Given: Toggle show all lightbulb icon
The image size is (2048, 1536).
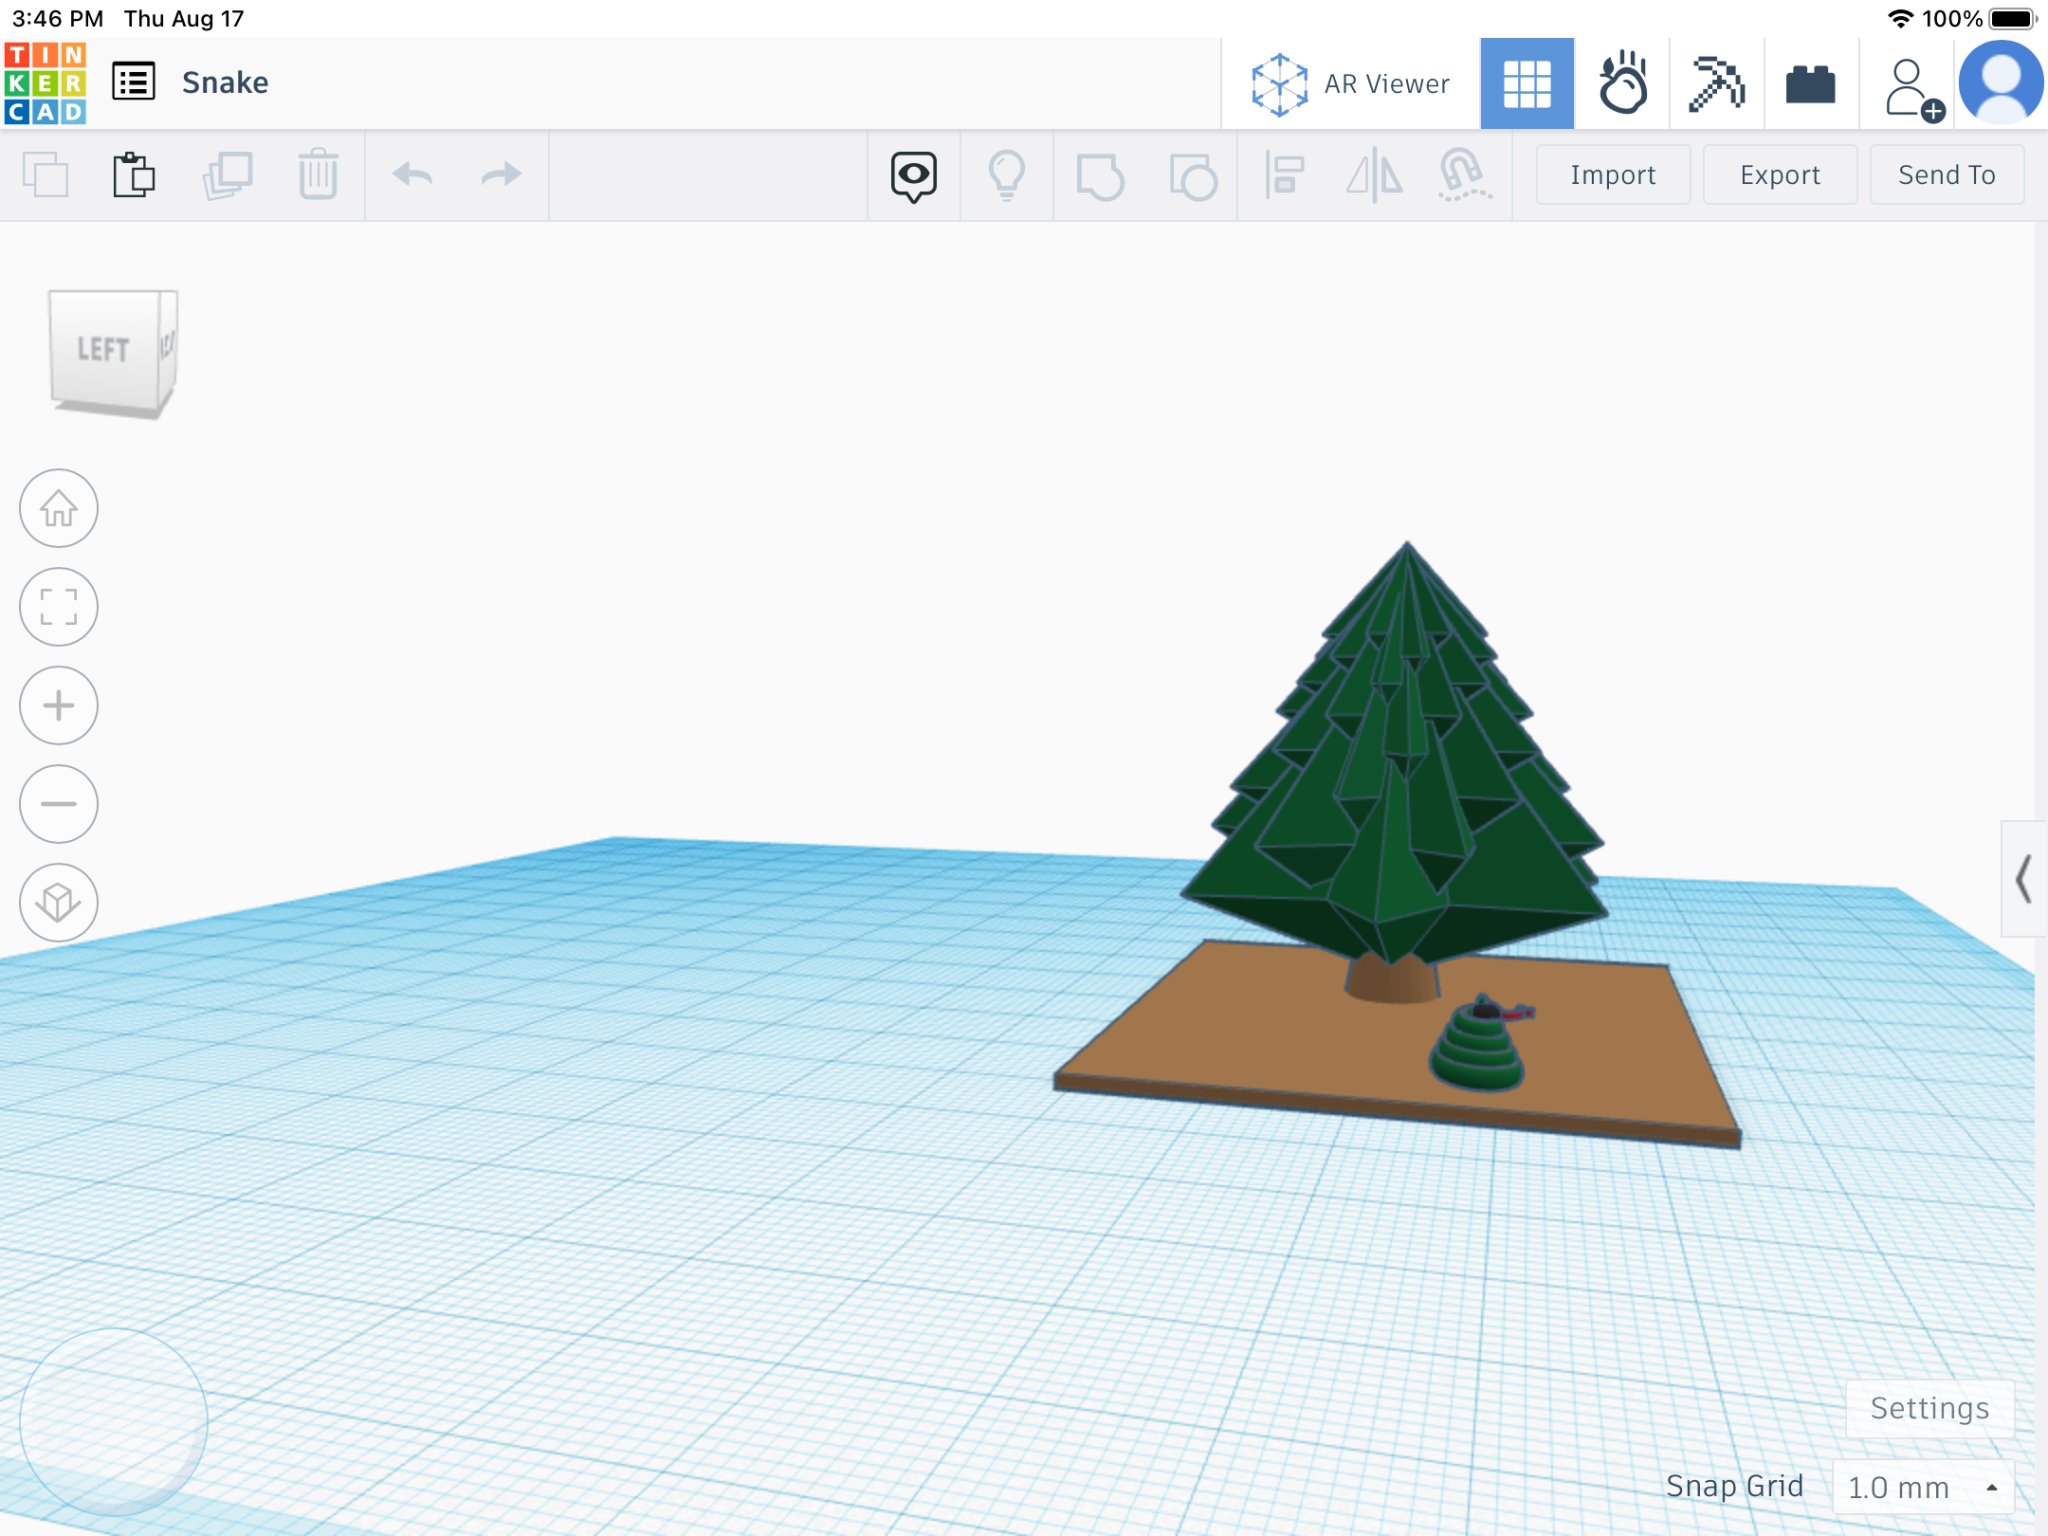Looking at the screenshot, I should (x=1006, y=175).
